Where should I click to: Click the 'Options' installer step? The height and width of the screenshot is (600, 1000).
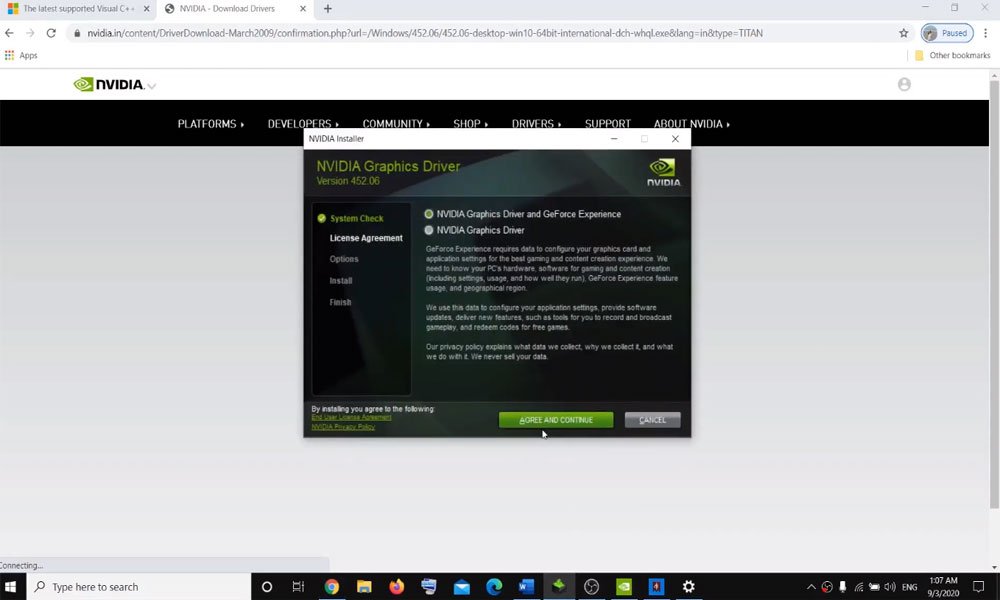(x=344, y=259)
